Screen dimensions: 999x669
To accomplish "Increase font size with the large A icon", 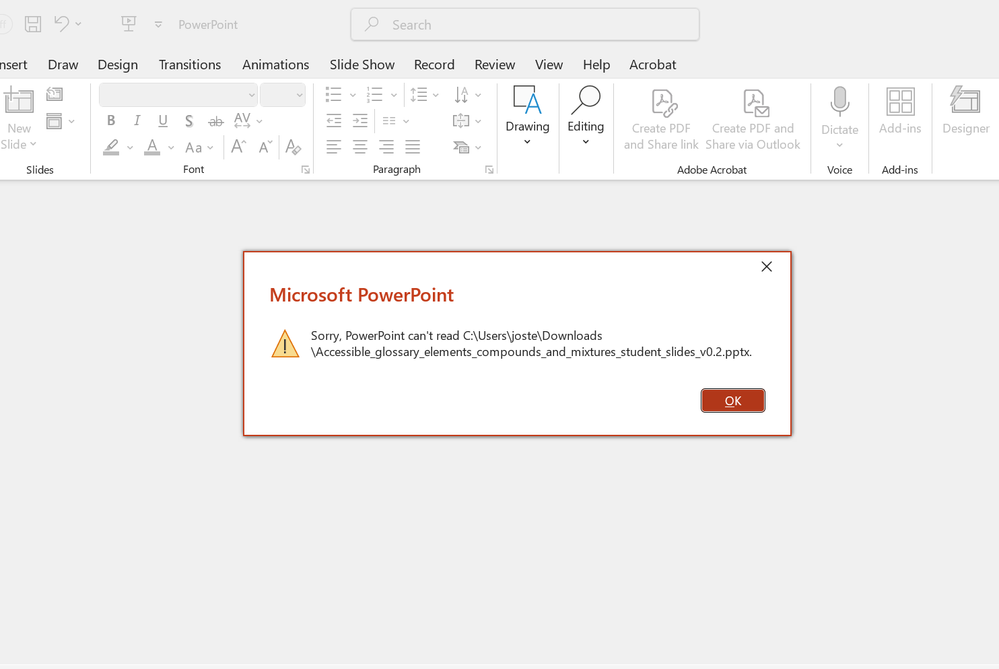I will [x=238, y=147].
